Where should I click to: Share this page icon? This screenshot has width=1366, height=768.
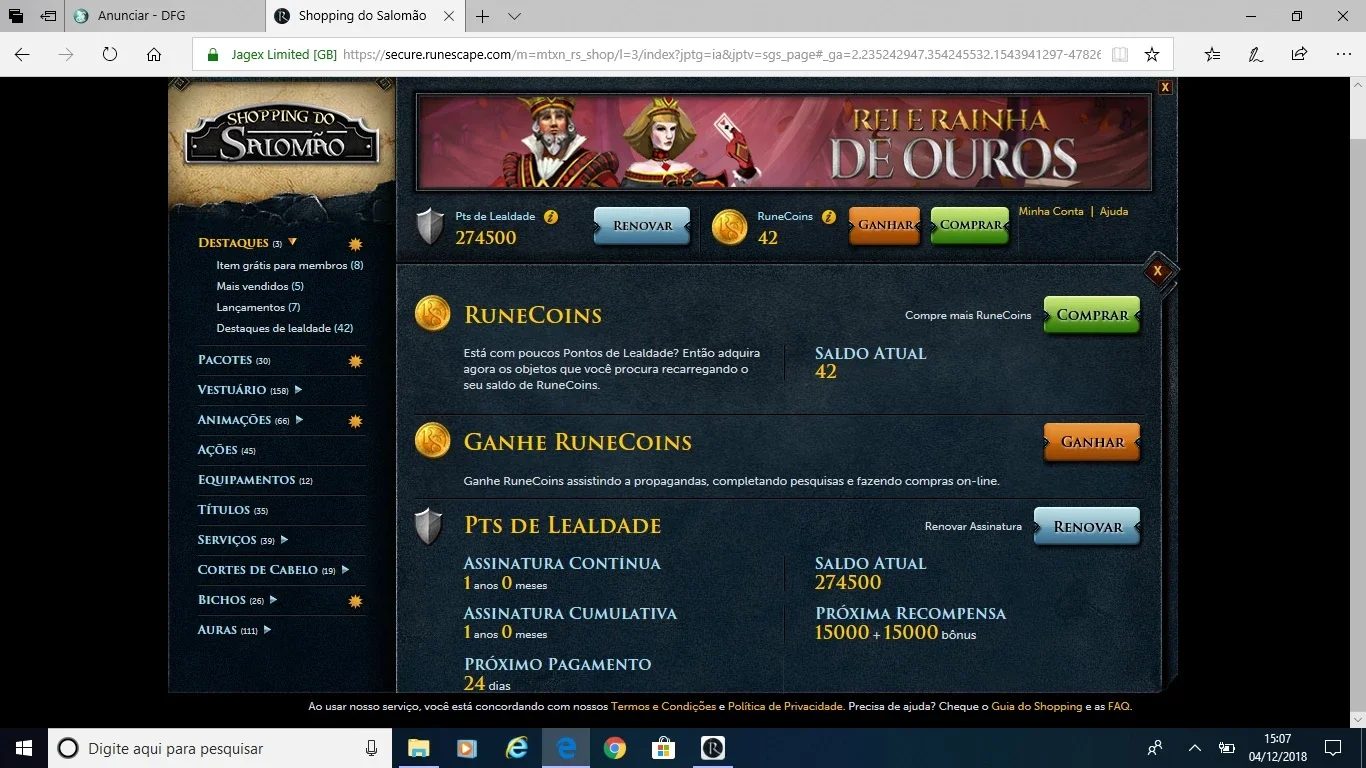pos(1299,54)
